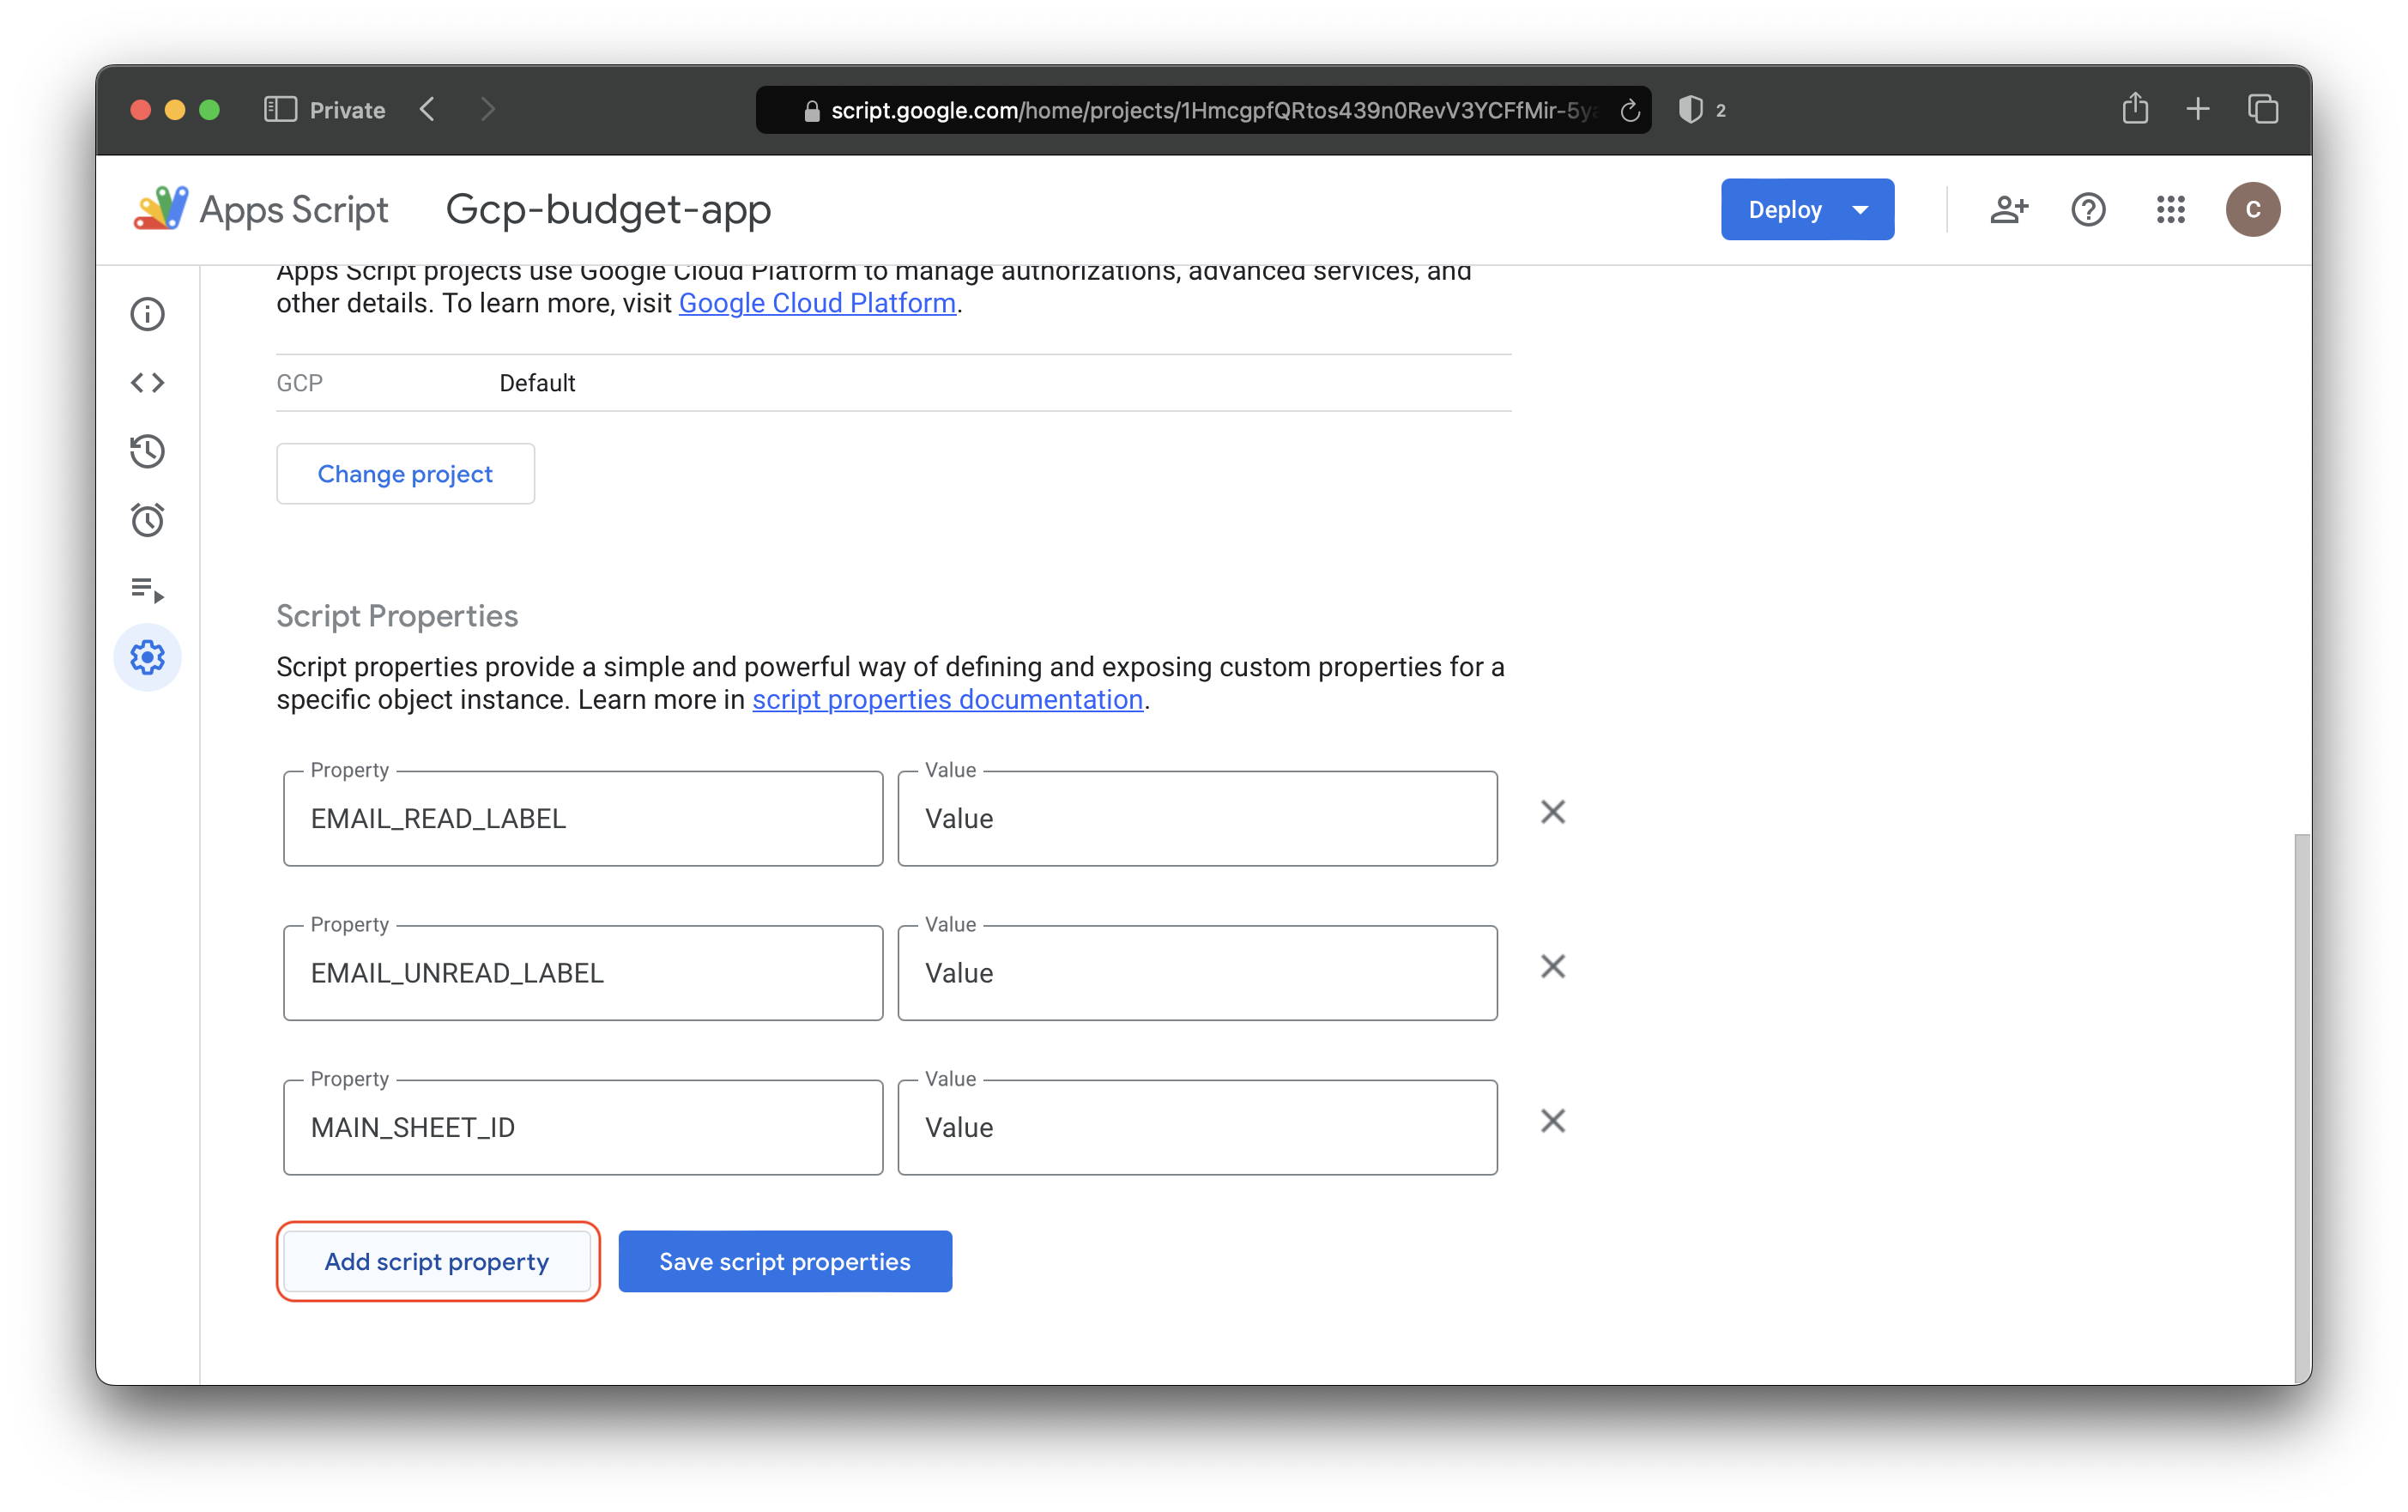The width and height of the screenshot is (2408, 1512).
Task: Click the Change project button
Action: click(x=405, y=474)
